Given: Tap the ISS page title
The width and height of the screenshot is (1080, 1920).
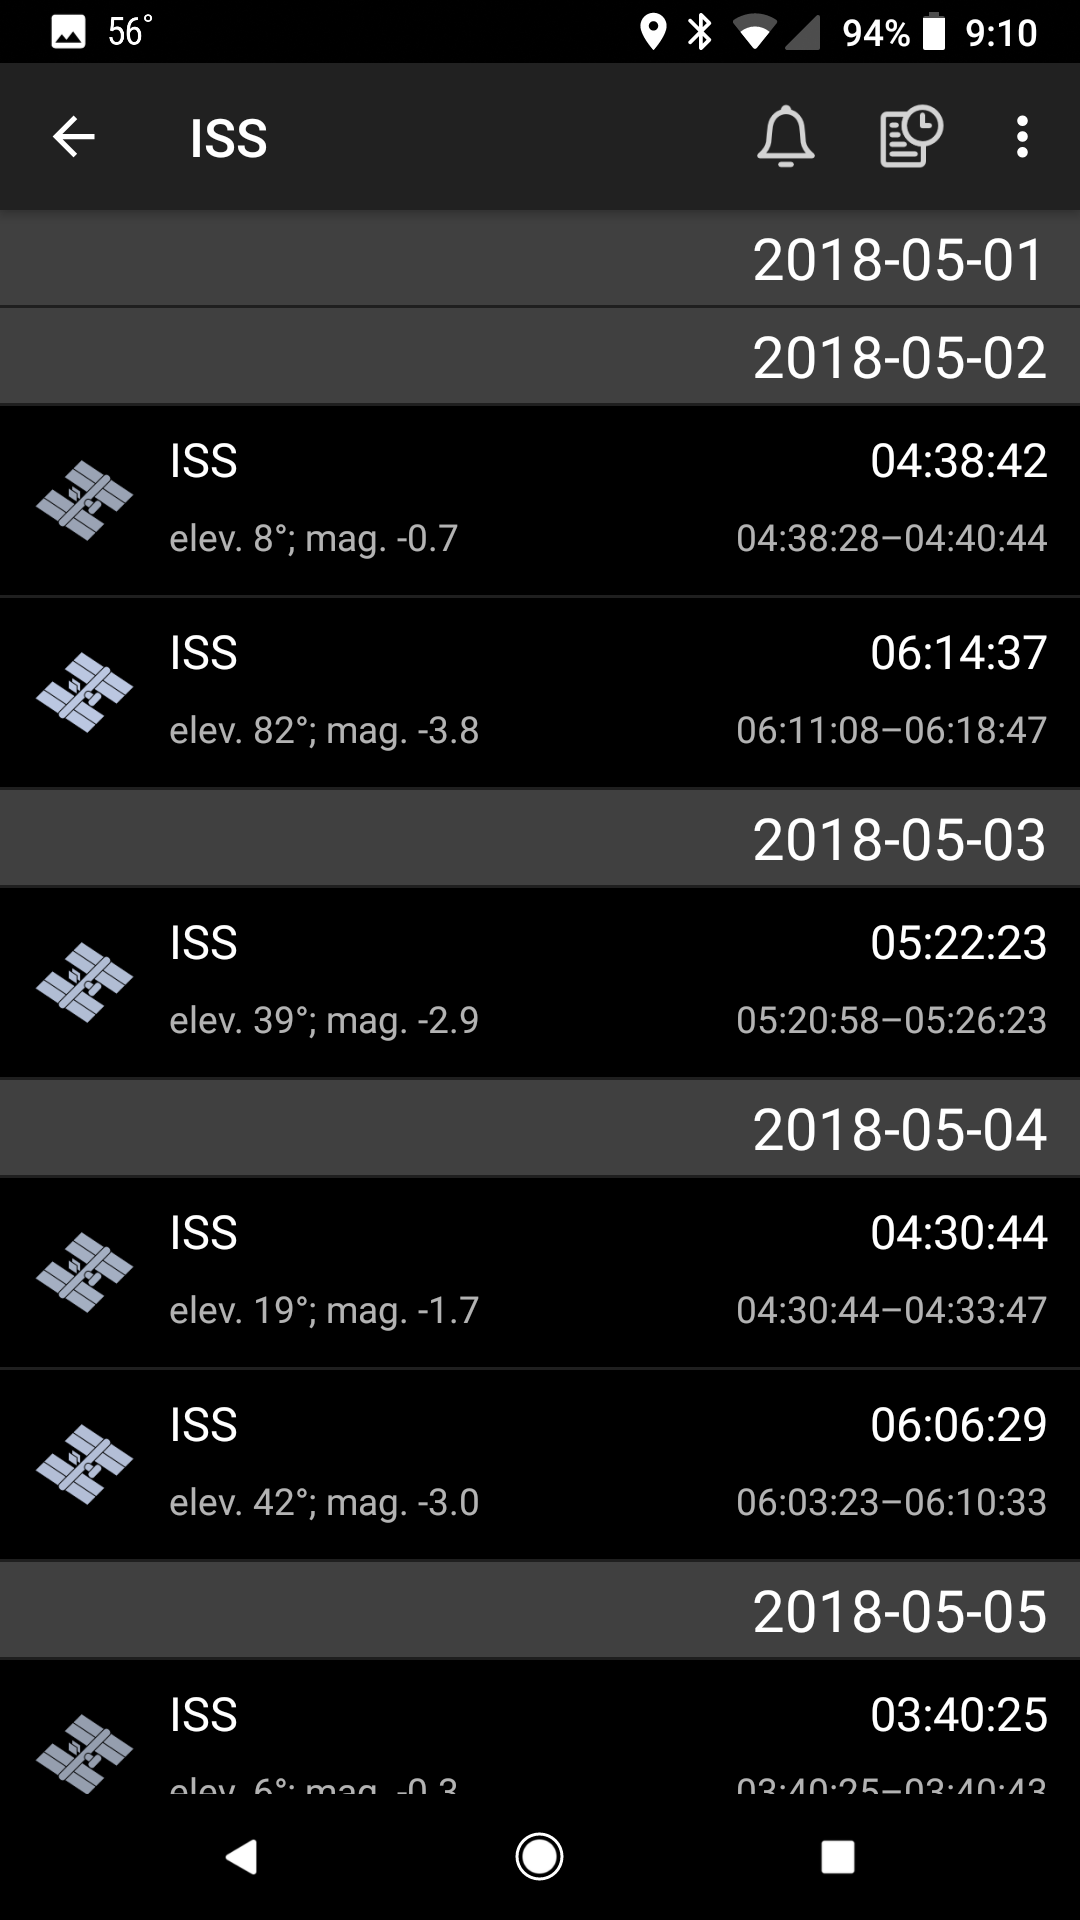Looking at the screenshot, I should click(229, 138).
